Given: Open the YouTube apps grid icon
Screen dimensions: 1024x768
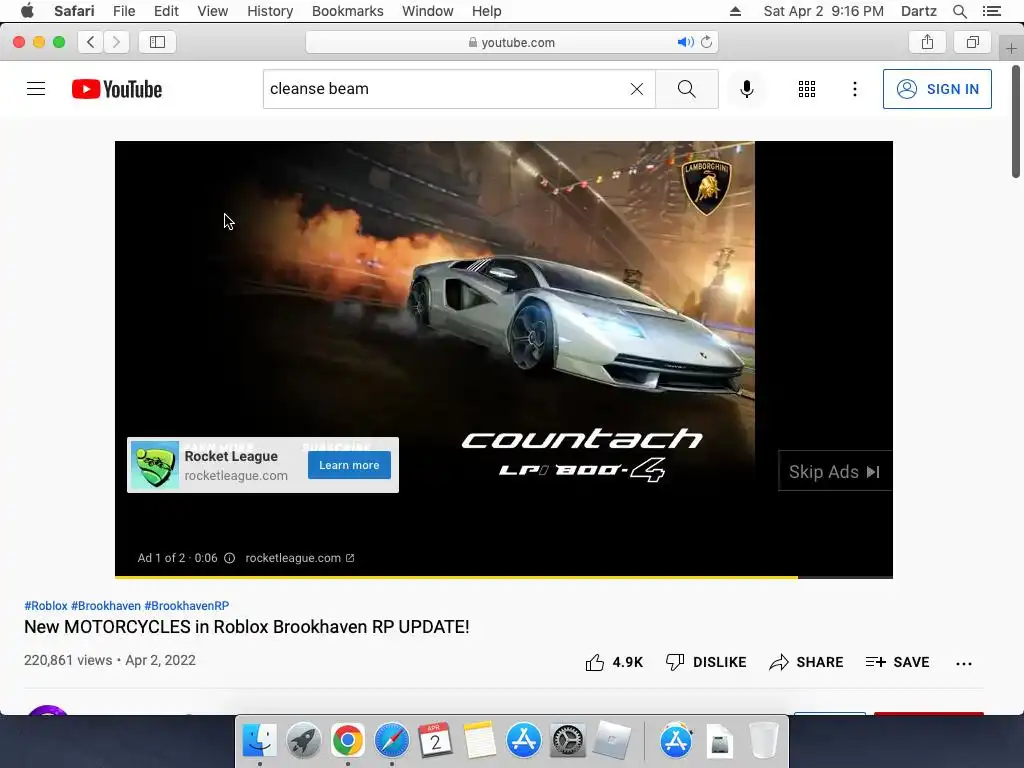Looking at the screenshot, I should click(807, 89).
